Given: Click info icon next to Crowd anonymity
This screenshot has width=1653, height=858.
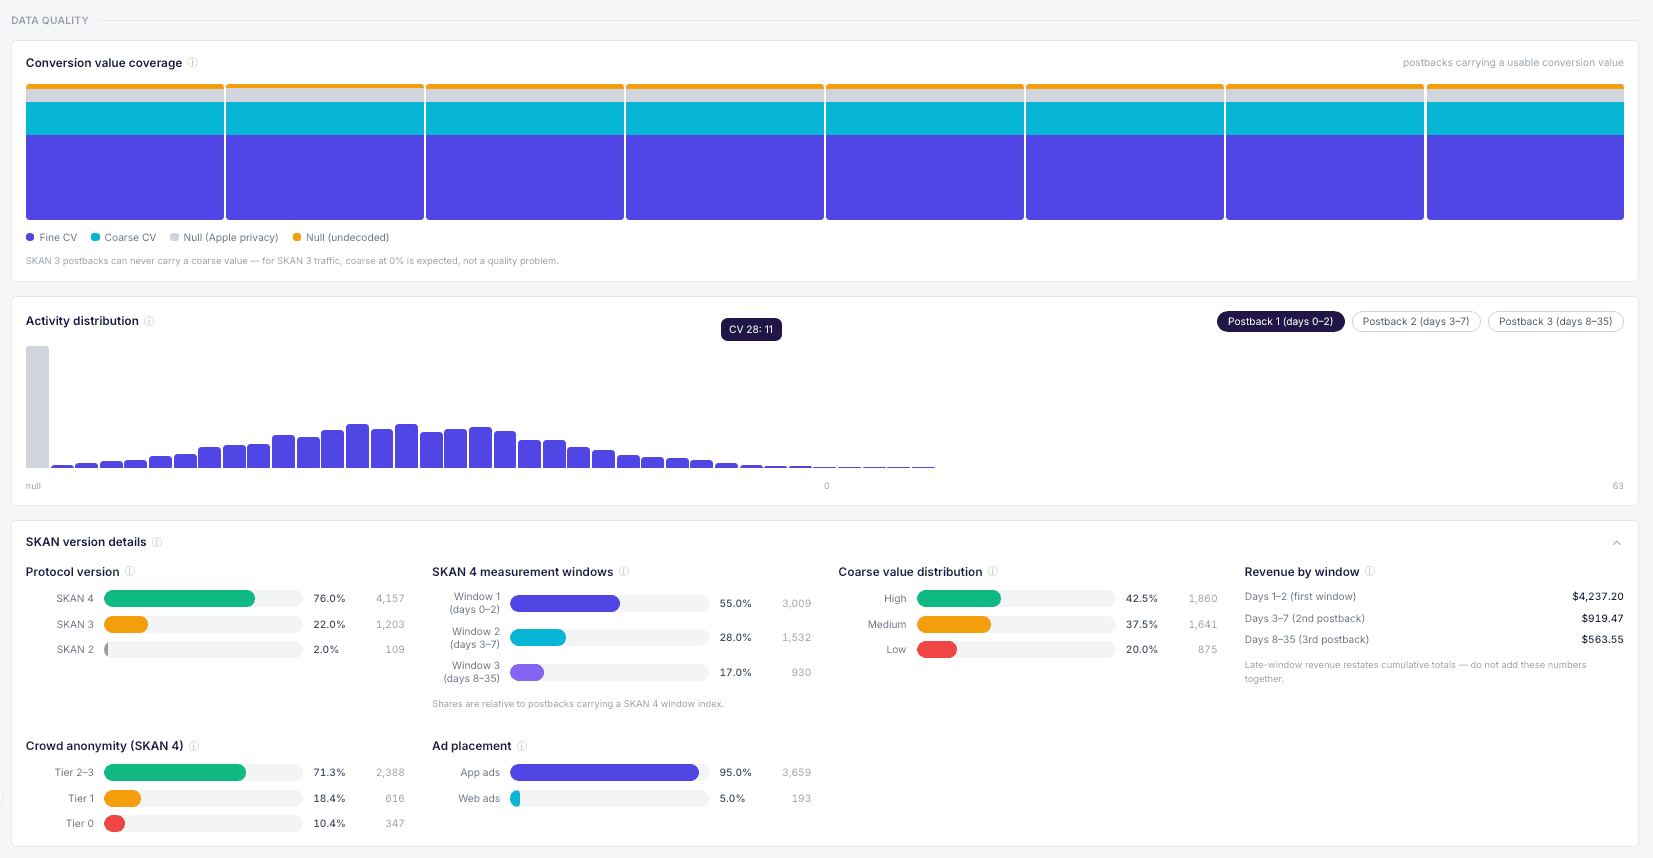Looking at the screenshot, I should (194, 746).
